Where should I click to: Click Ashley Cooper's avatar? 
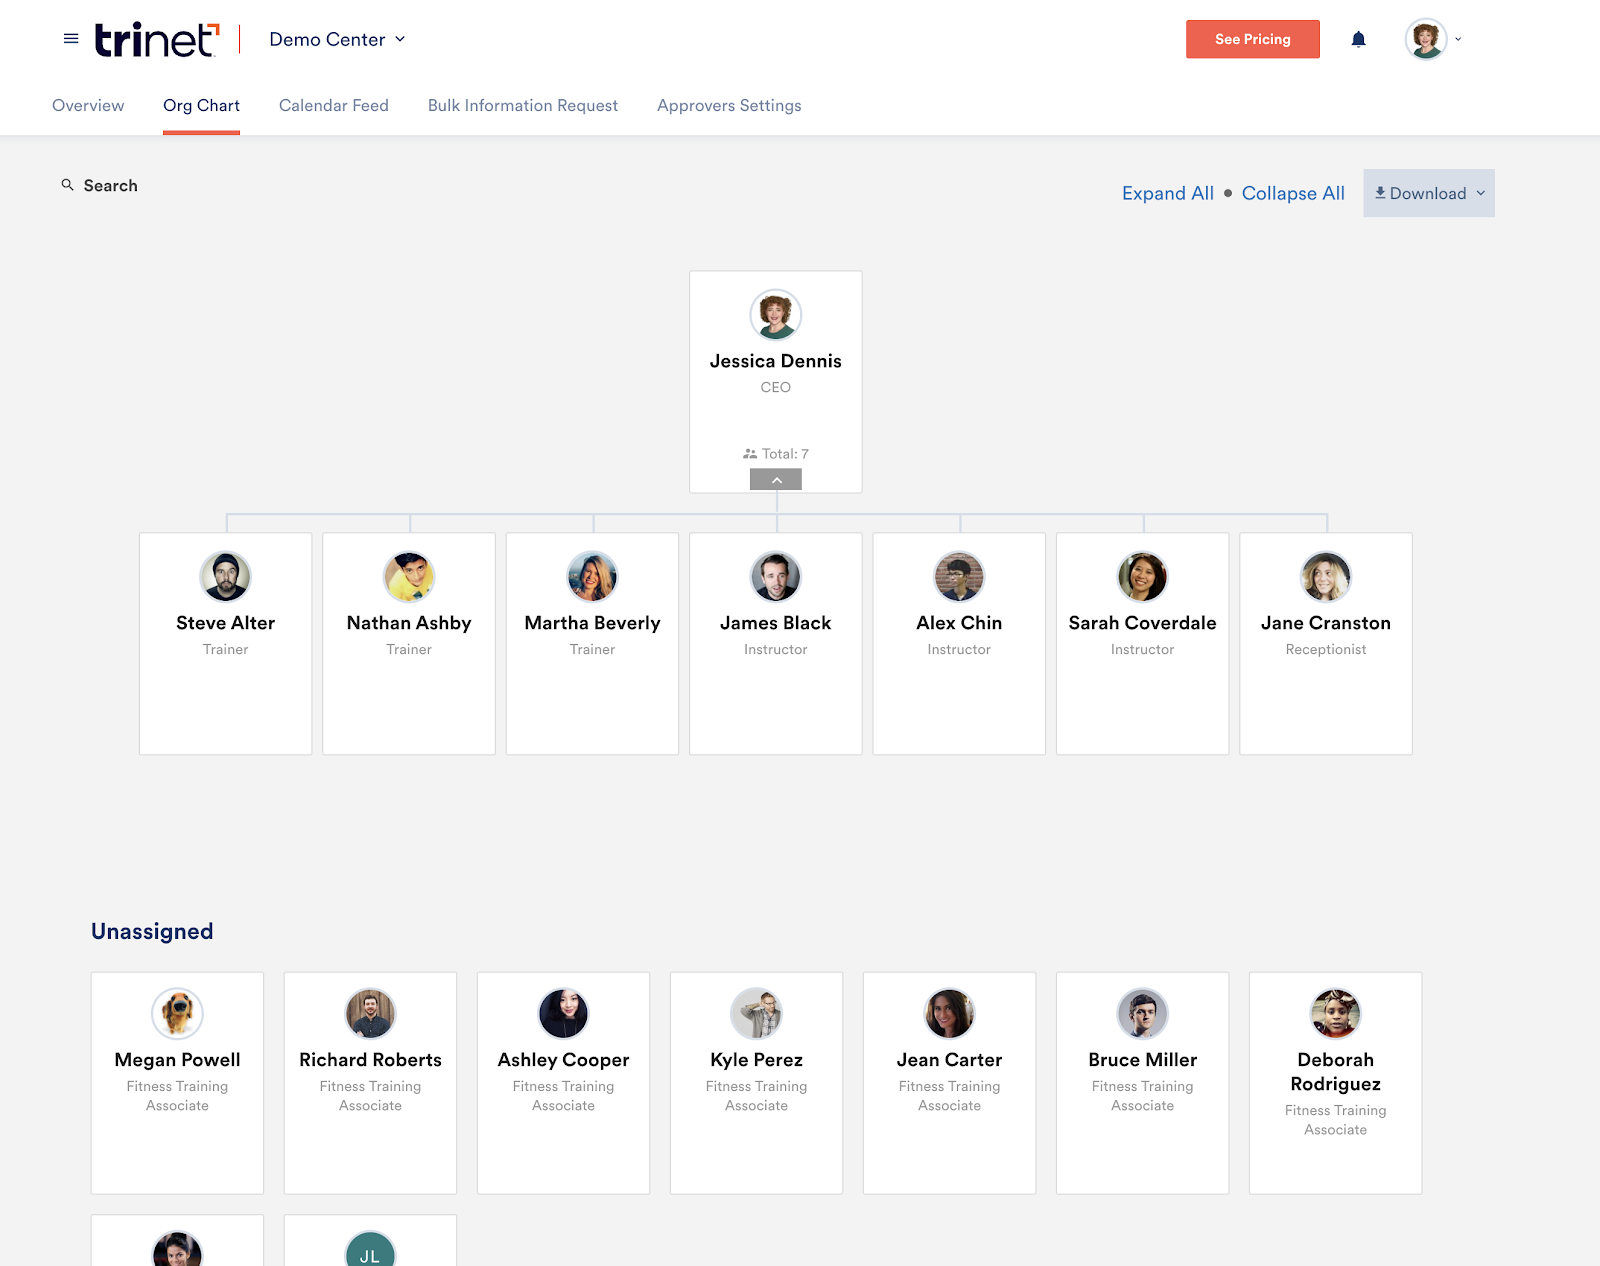coord(564,1014)
